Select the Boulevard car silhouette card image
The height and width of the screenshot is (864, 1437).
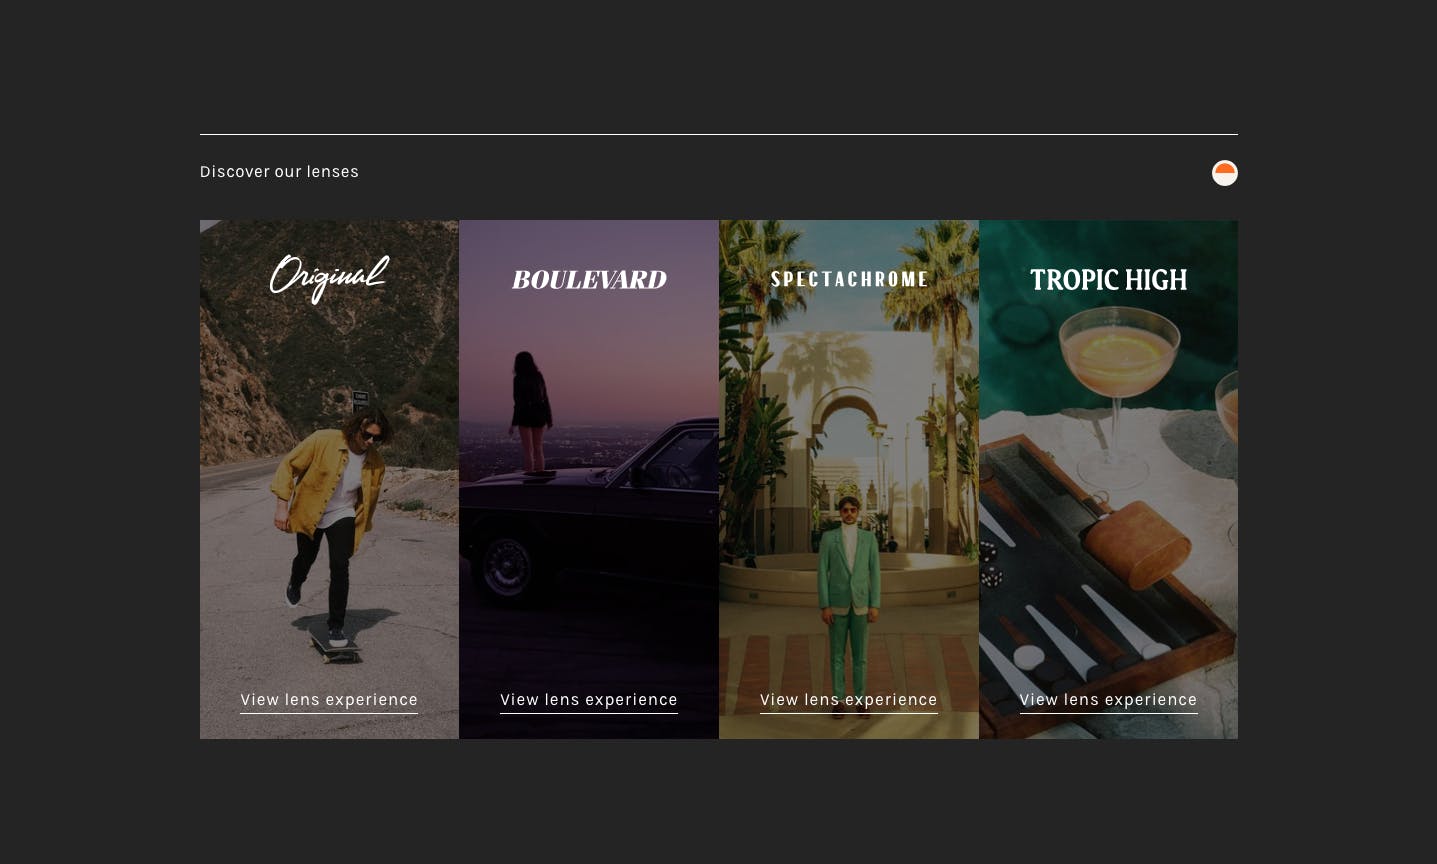589,479
